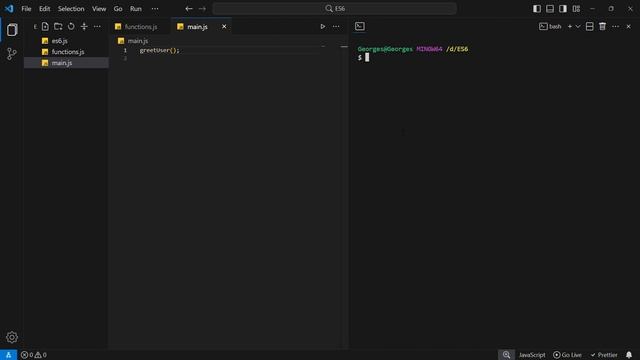Run the code with the play icon

(x=322, y=27)
